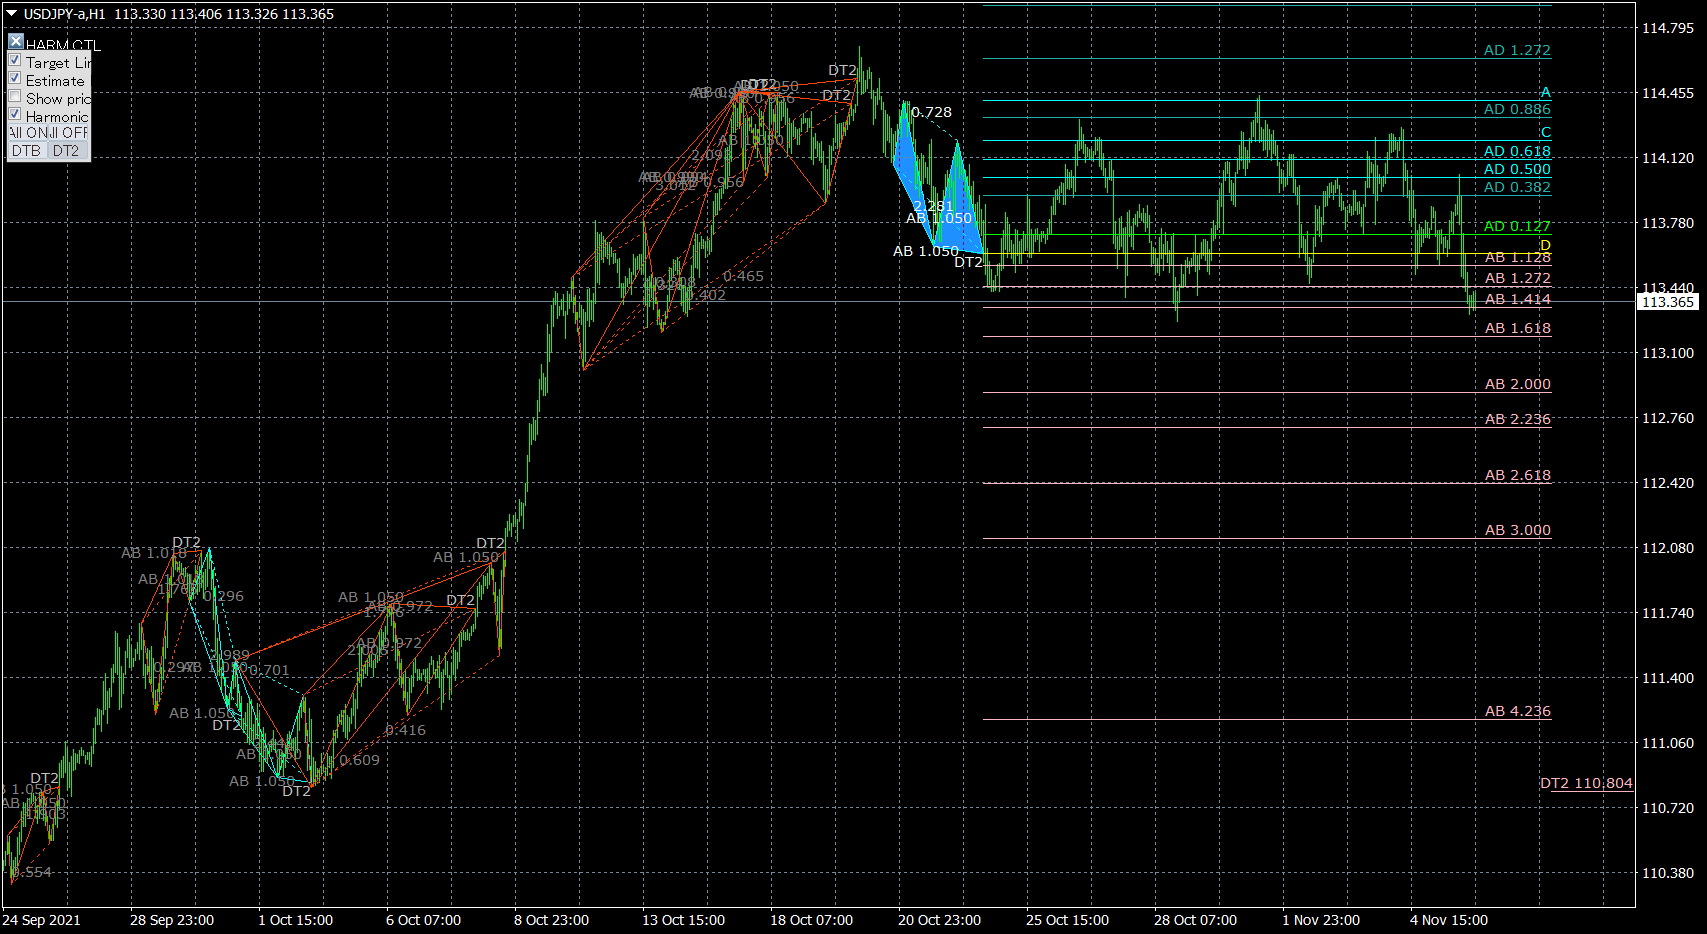Select the AB 1.414 level label

[1518, 299]
